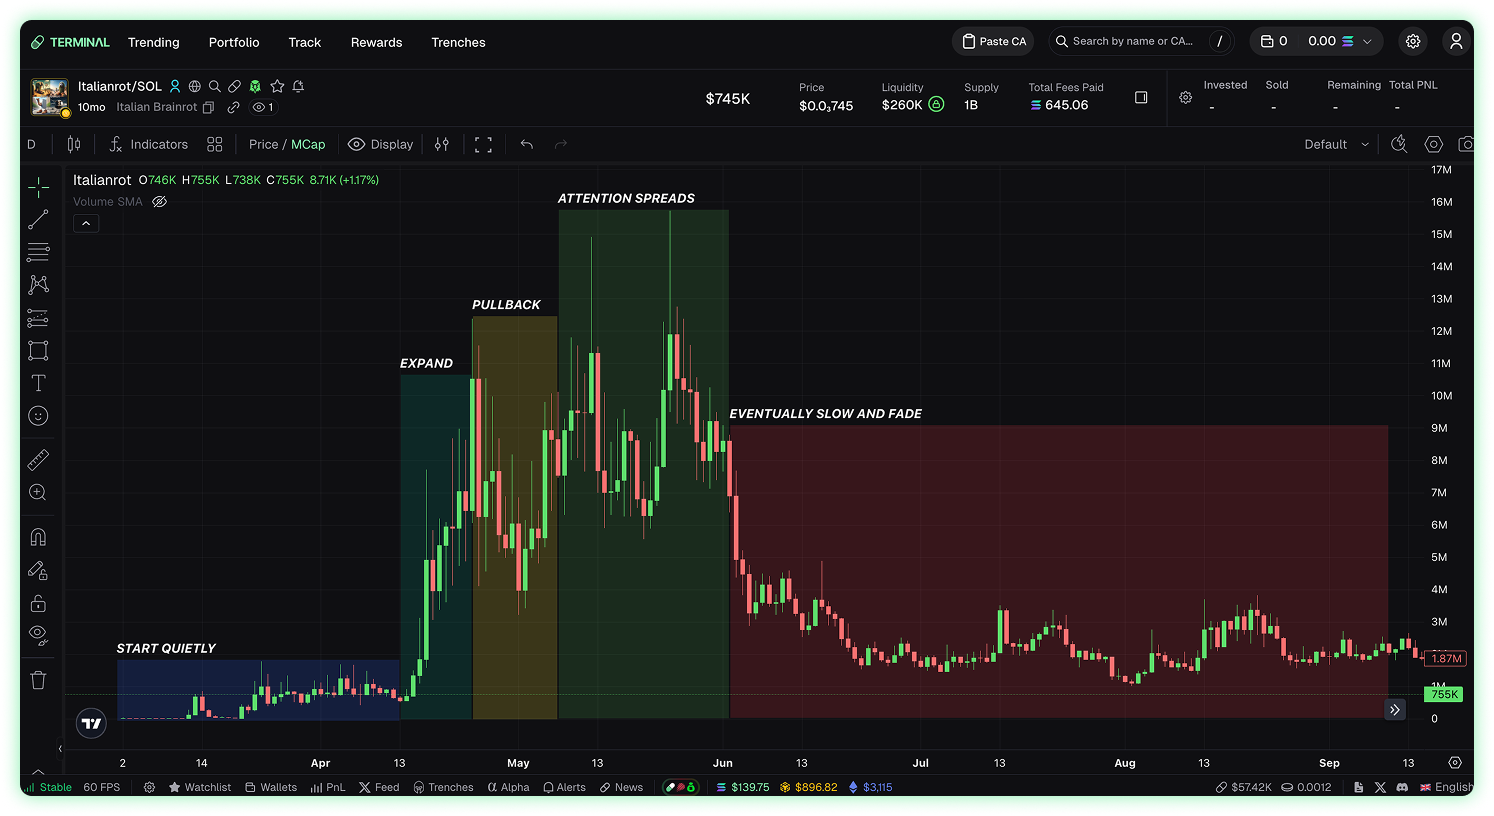Activate the magnet snap mode
The width and height of the screenshot is (1494, 816).
coord(38,537)
